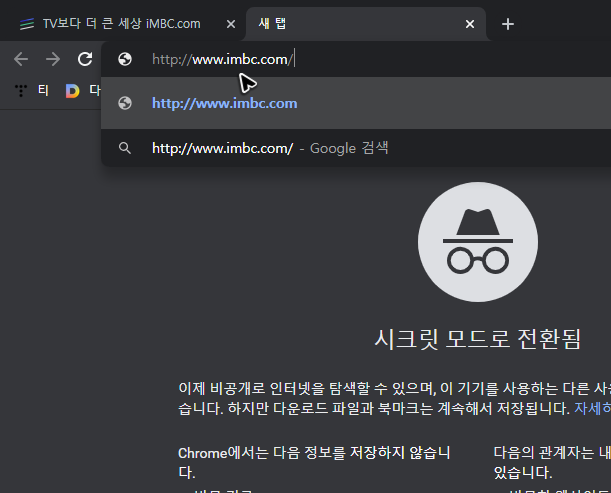The height and width of the screenshot is (493, 611).
Task: Open the 자세히 learn more link
Action: tap(592, 408)
